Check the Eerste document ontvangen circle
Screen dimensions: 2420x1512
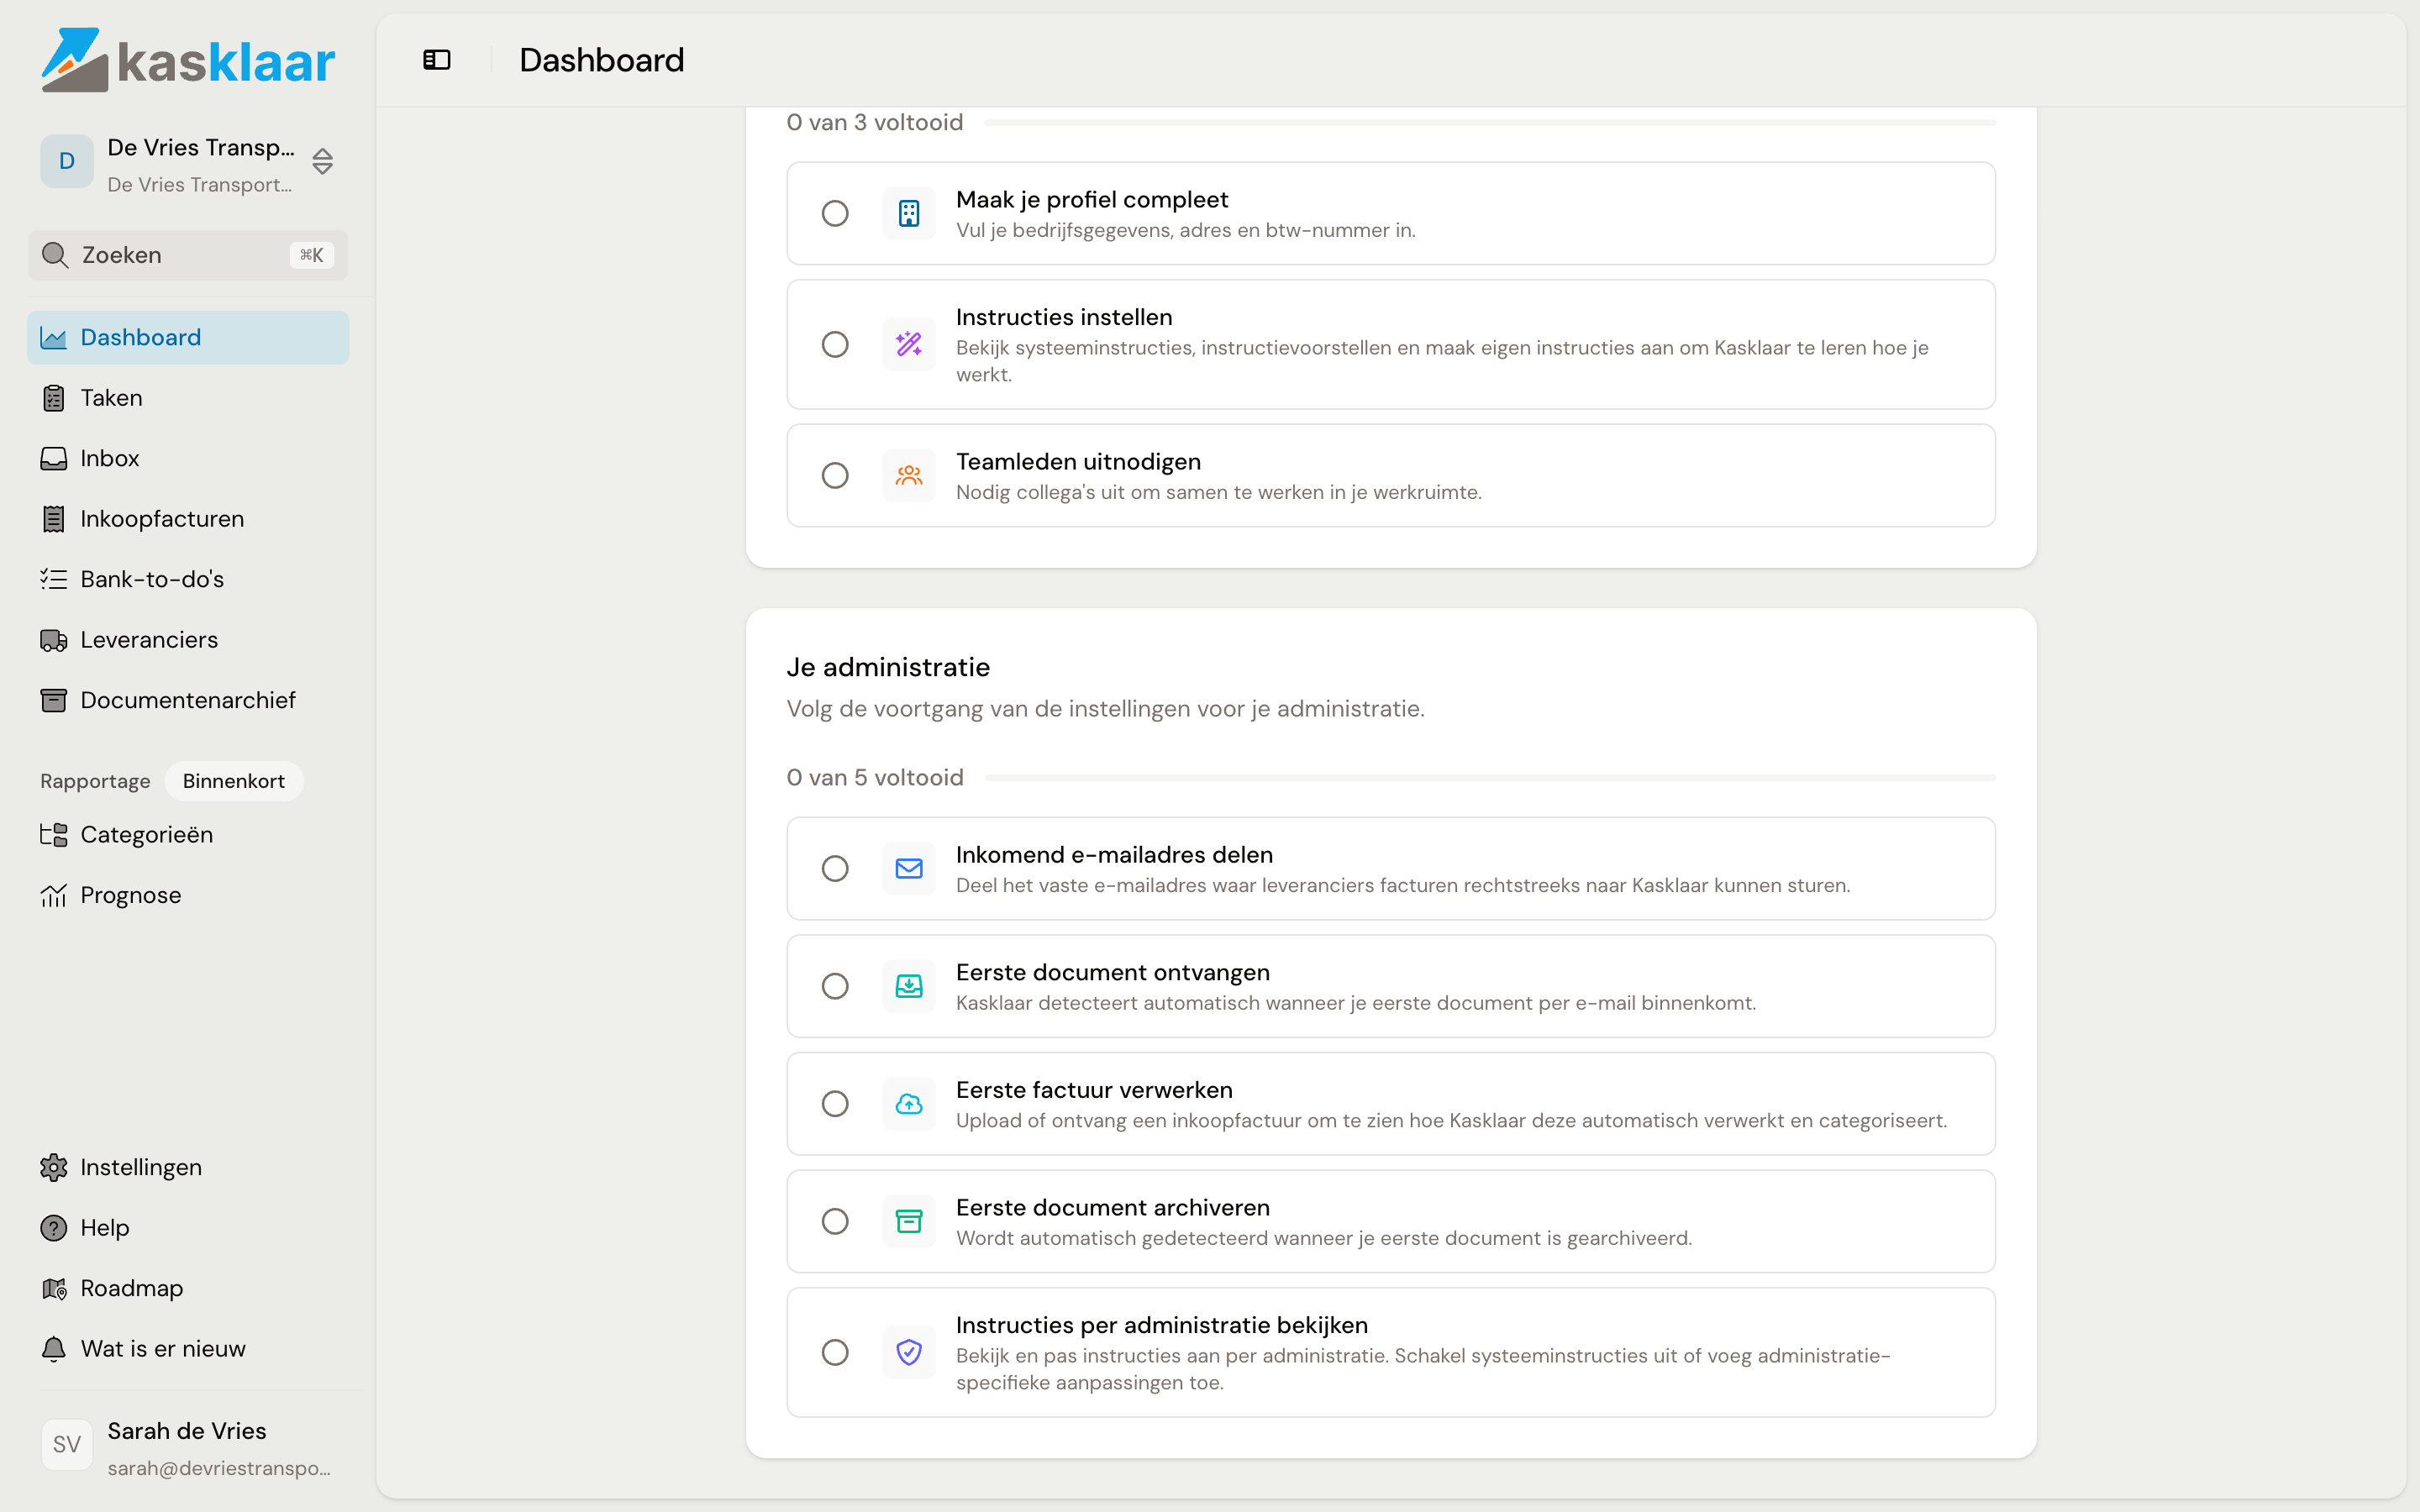click(x=835, y=986)
